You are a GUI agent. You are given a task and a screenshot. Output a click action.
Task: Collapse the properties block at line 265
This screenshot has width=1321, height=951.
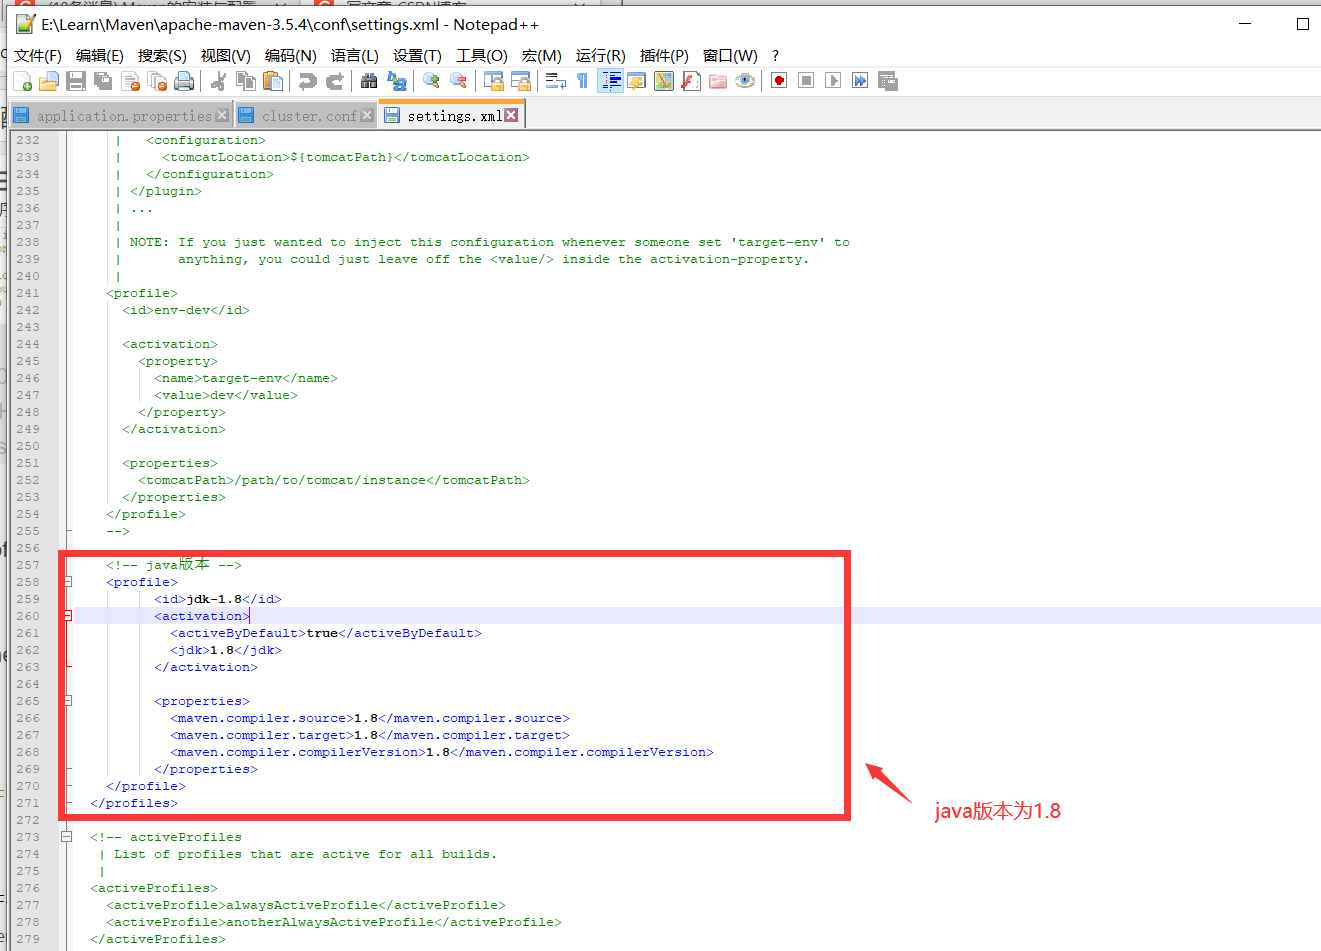67,701
